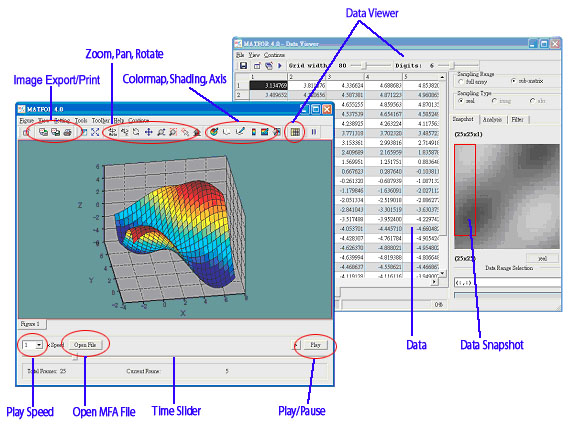Click the export image icon beside the printer
Viewport: 570px width, 427px height.
[55, 132]
